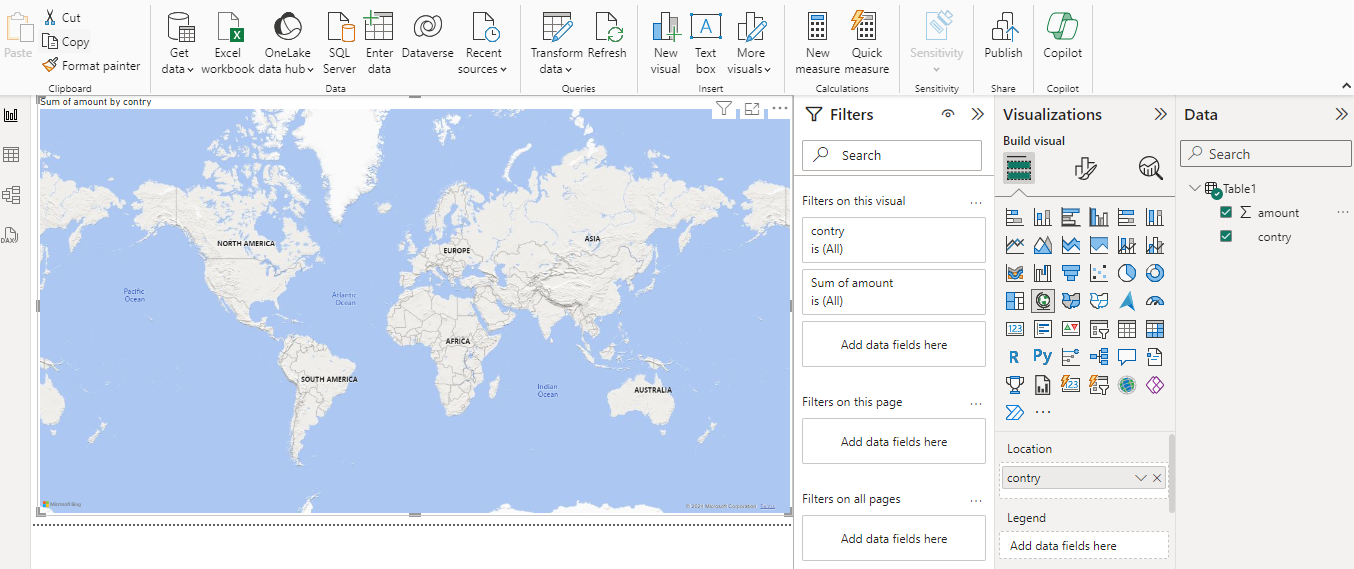Click the Publish button
Screen dimensions: 1354x569
(x=1003, y=37)
